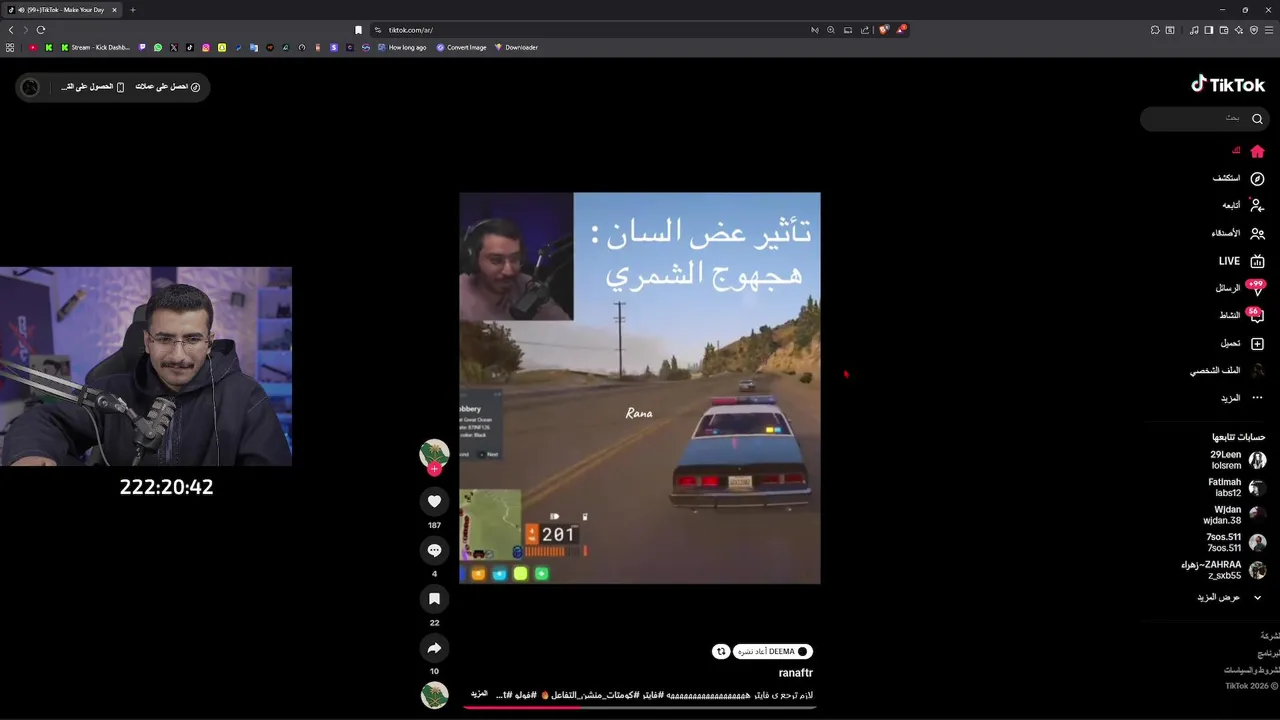This screenshot has height=720, width=1280.
Task: Open the More three-dots icon
Action: [x=1257, y=398]
